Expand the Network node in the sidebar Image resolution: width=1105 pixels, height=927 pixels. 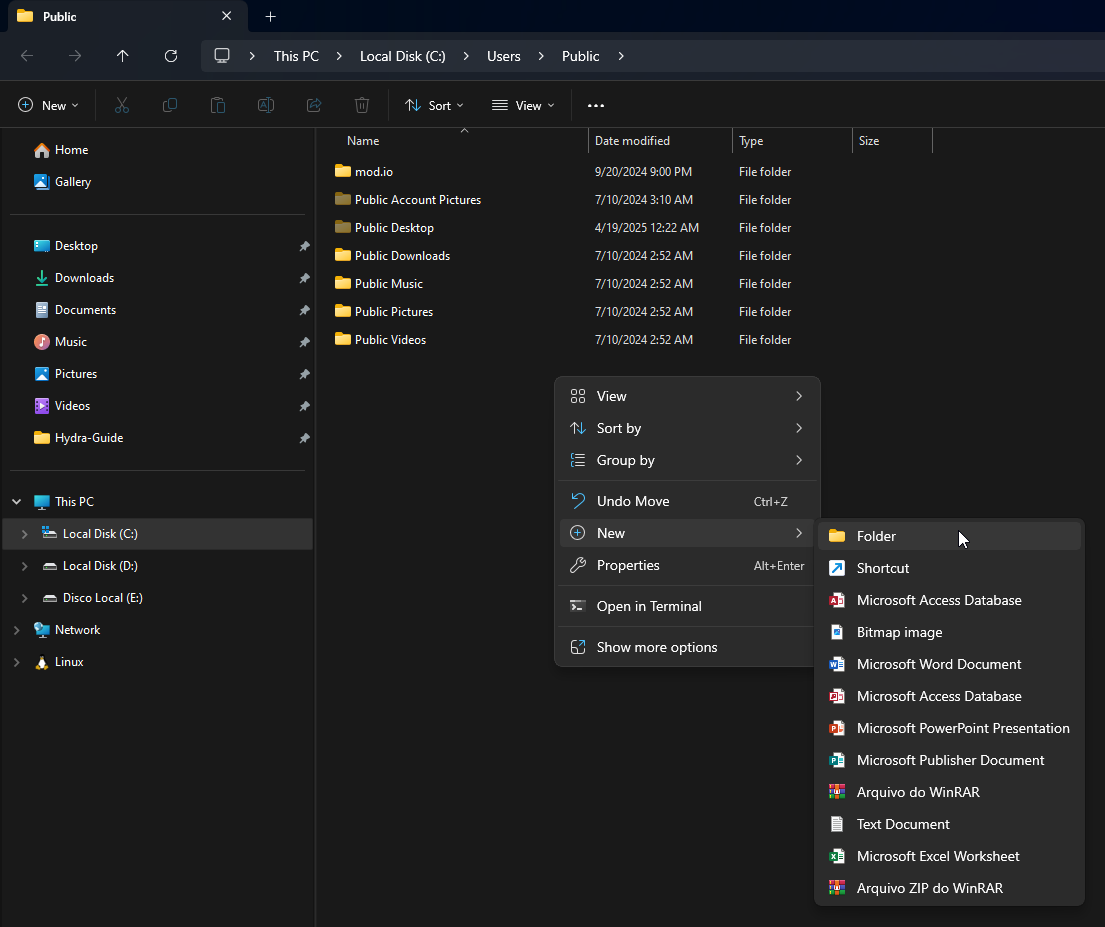tap(16, 630)
